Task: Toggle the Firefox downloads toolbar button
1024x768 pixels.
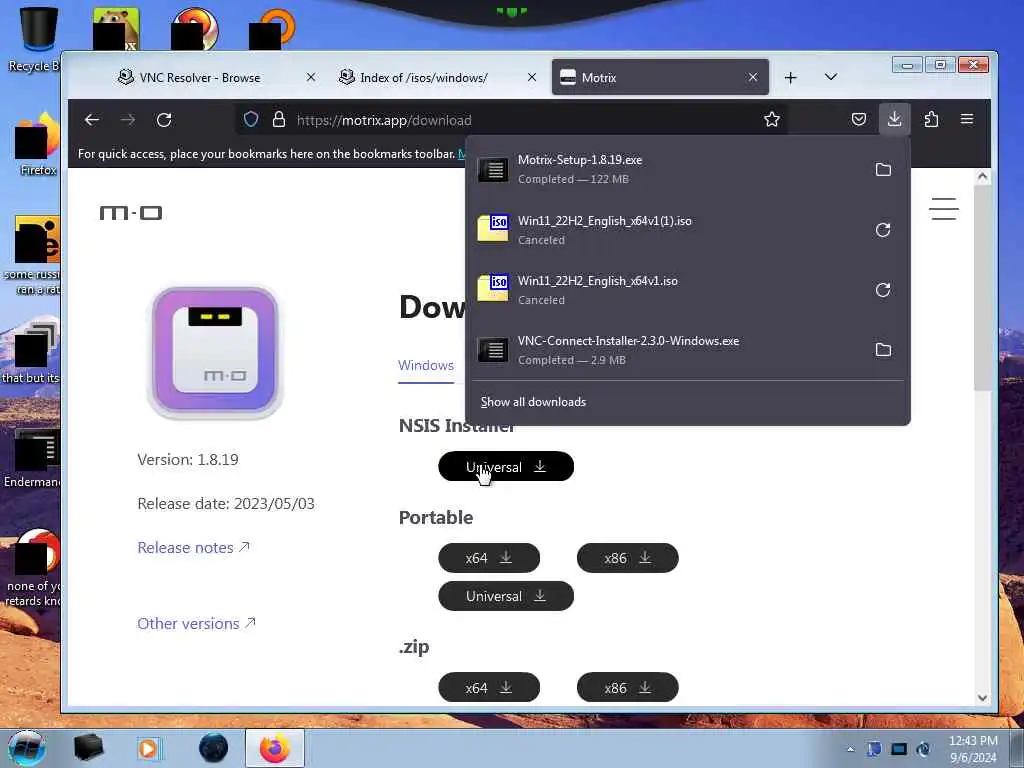Action: coord(894,120)
